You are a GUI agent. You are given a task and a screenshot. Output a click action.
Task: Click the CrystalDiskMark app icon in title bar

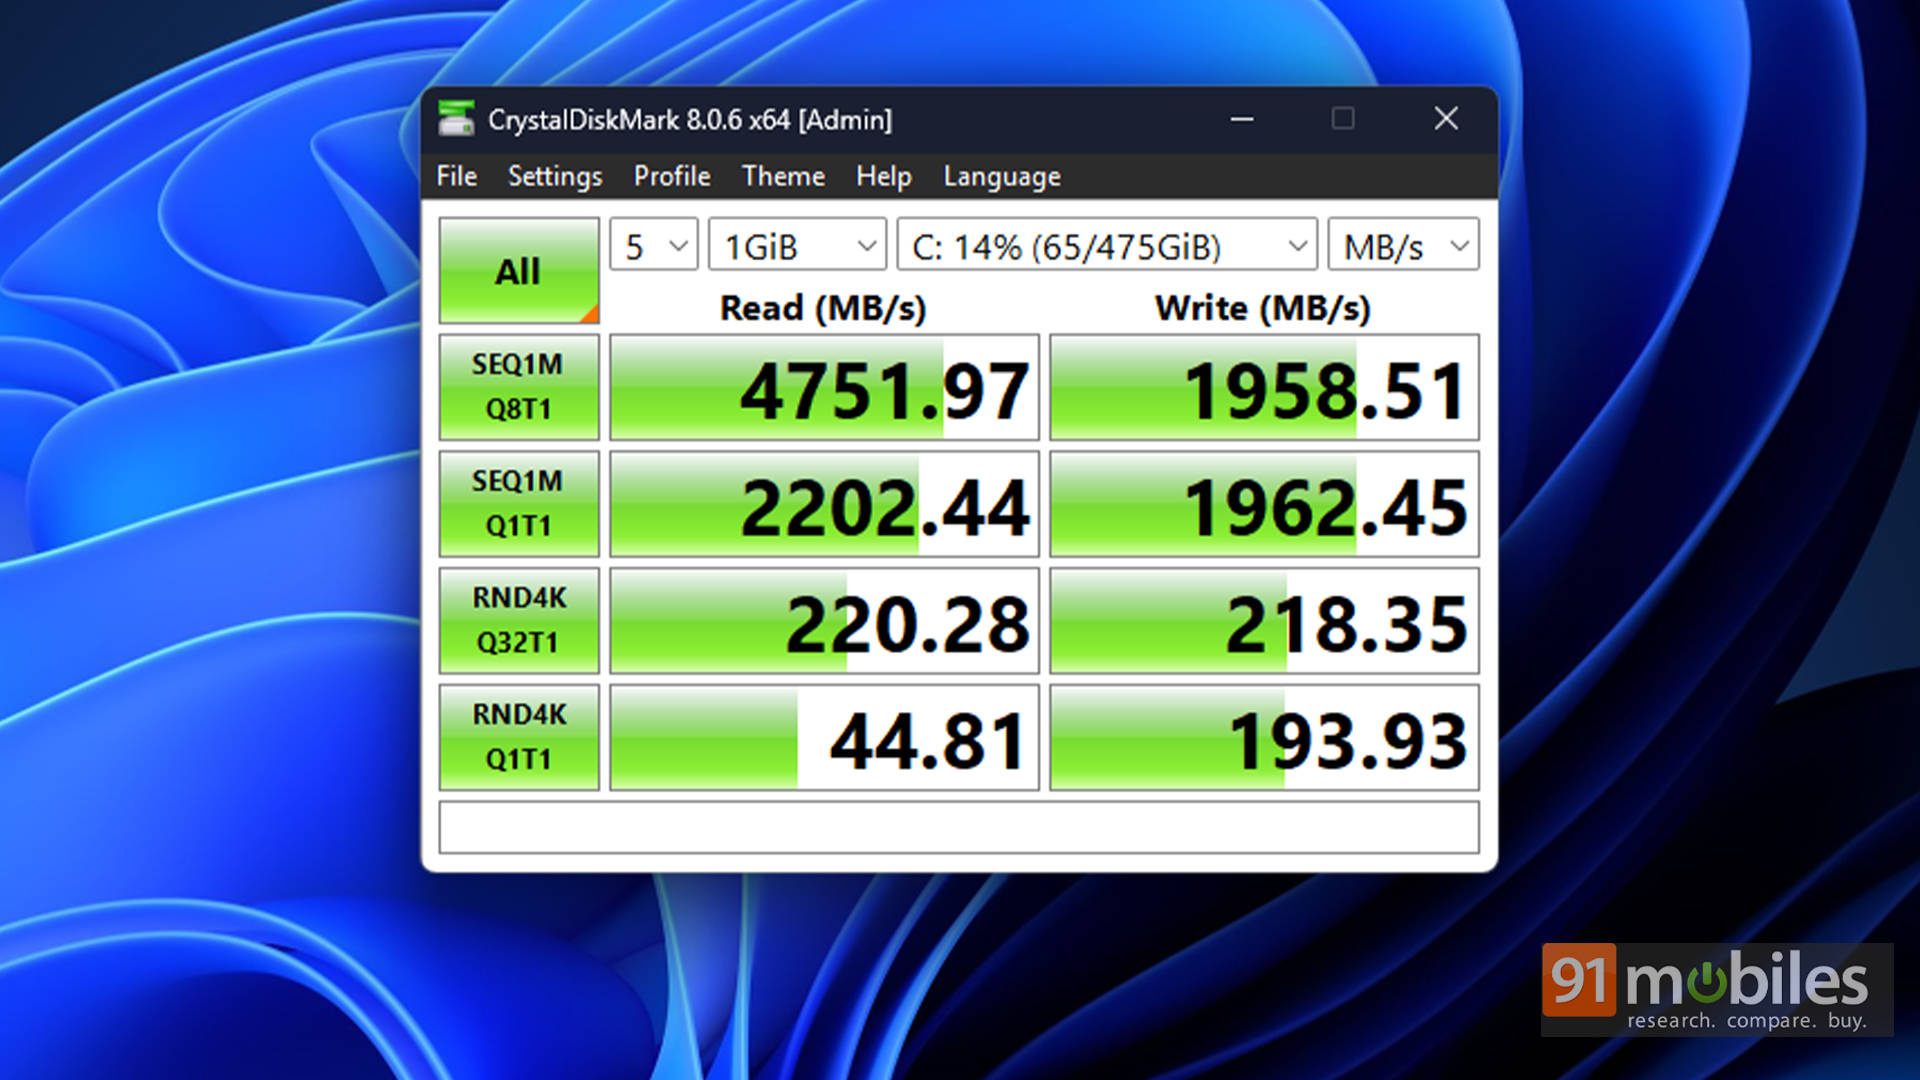pyautogui.click(x=456, y=119)
